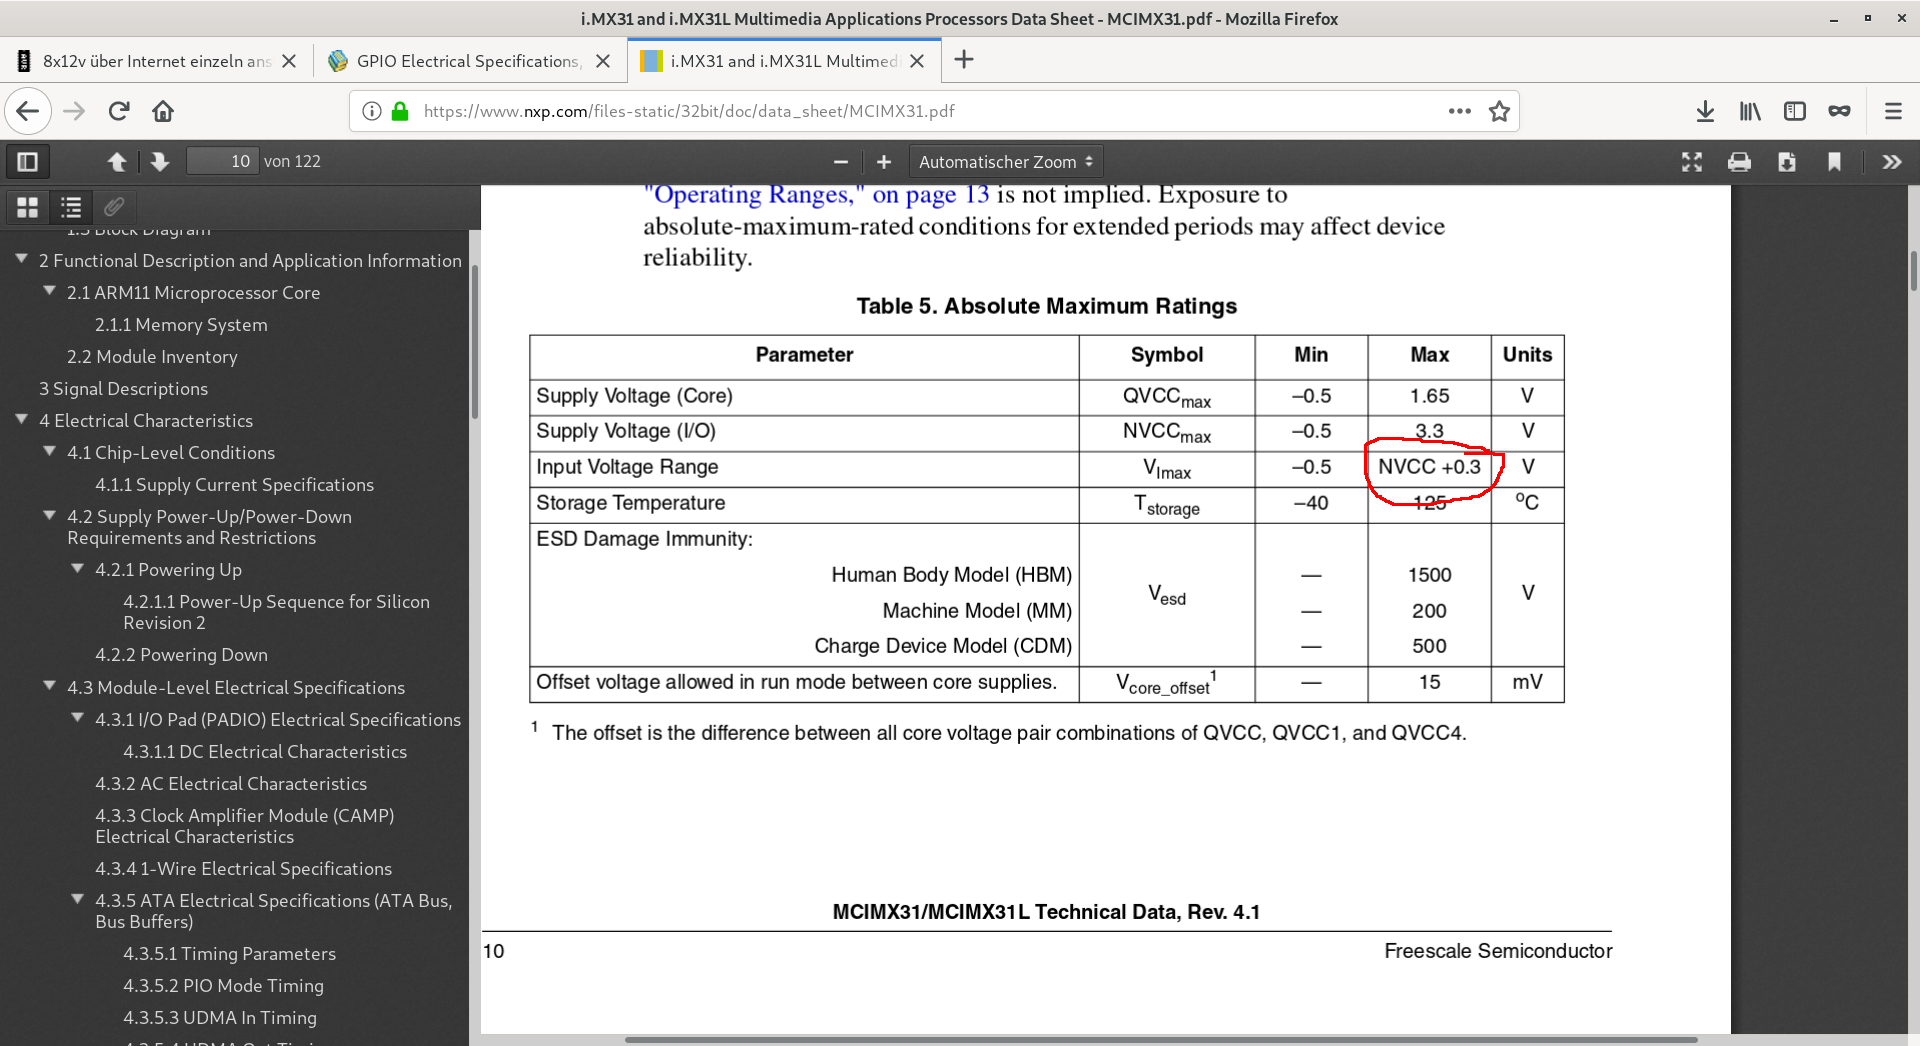Open 4.3.5.2 PIO Mode Timing entry
The width and height of the screenshot is (1920, 1046).
point(223,986)
